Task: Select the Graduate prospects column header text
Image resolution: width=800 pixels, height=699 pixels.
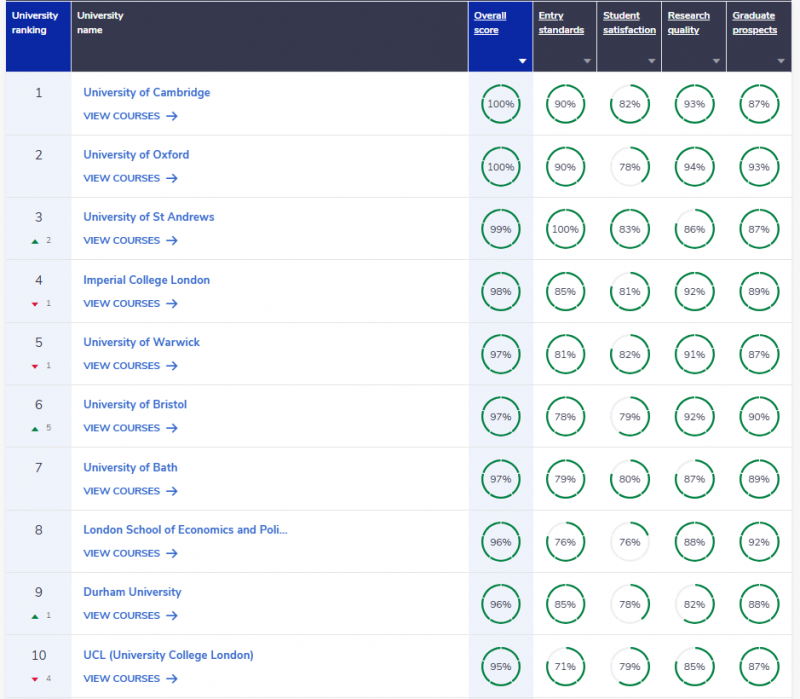Action: pos(754,23)
